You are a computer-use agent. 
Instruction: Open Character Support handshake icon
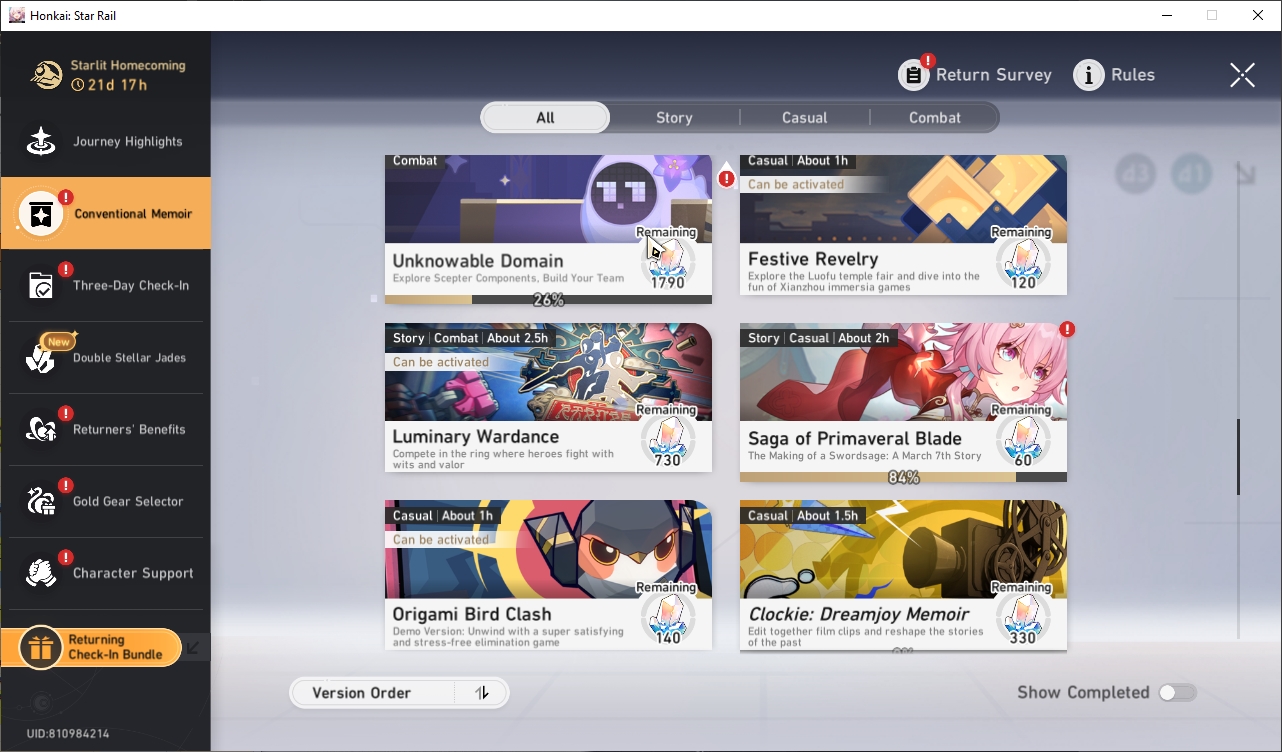pos(41,574)
